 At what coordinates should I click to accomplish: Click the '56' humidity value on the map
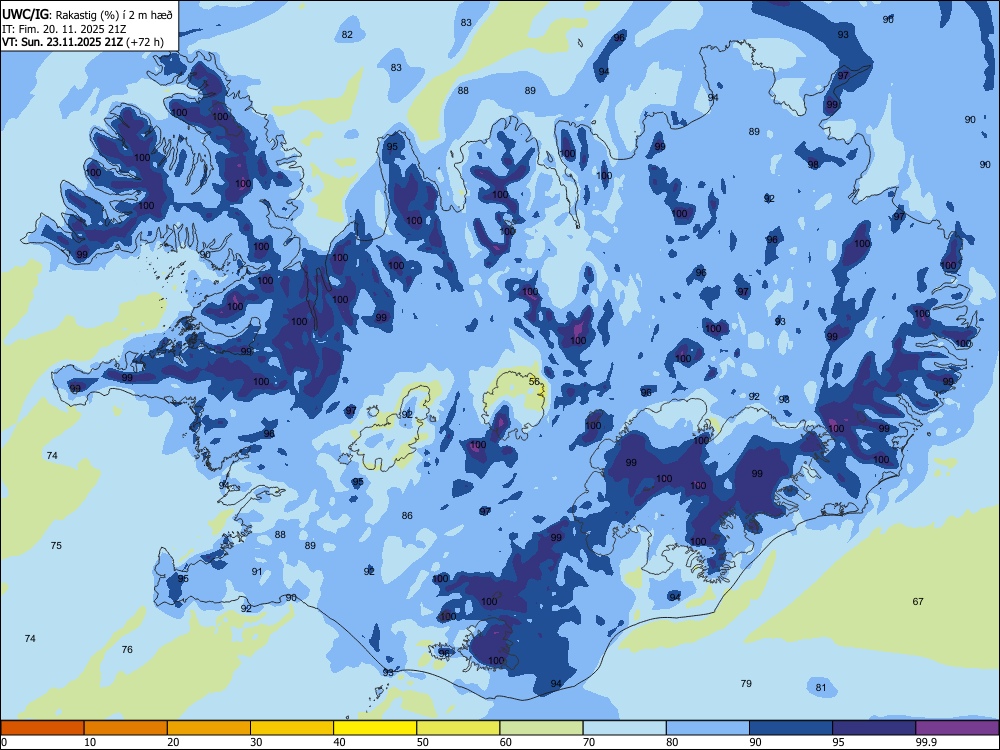point(534,381)
